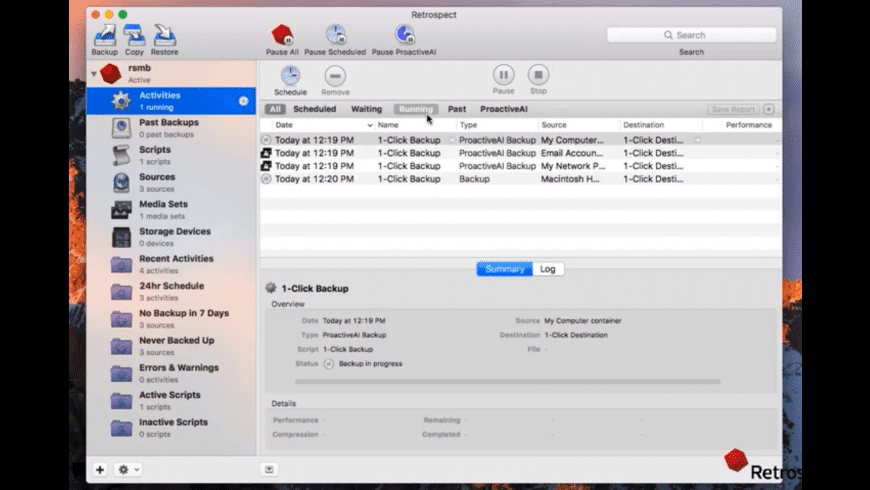Image resolution: width=870 pixels, height=490 pixels.
Task: Open the gear action menu dropdown
Action: (x=128, y=469)
